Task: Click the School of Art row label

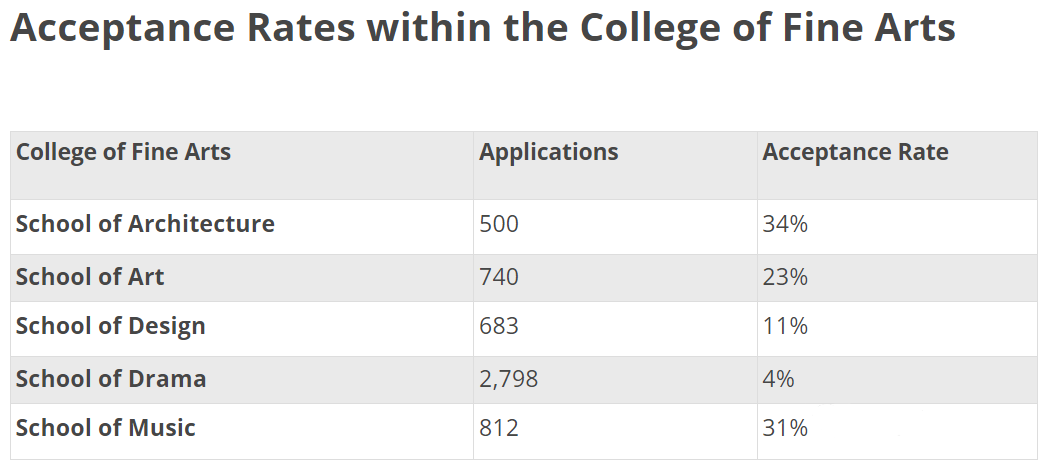Action: 90,277
